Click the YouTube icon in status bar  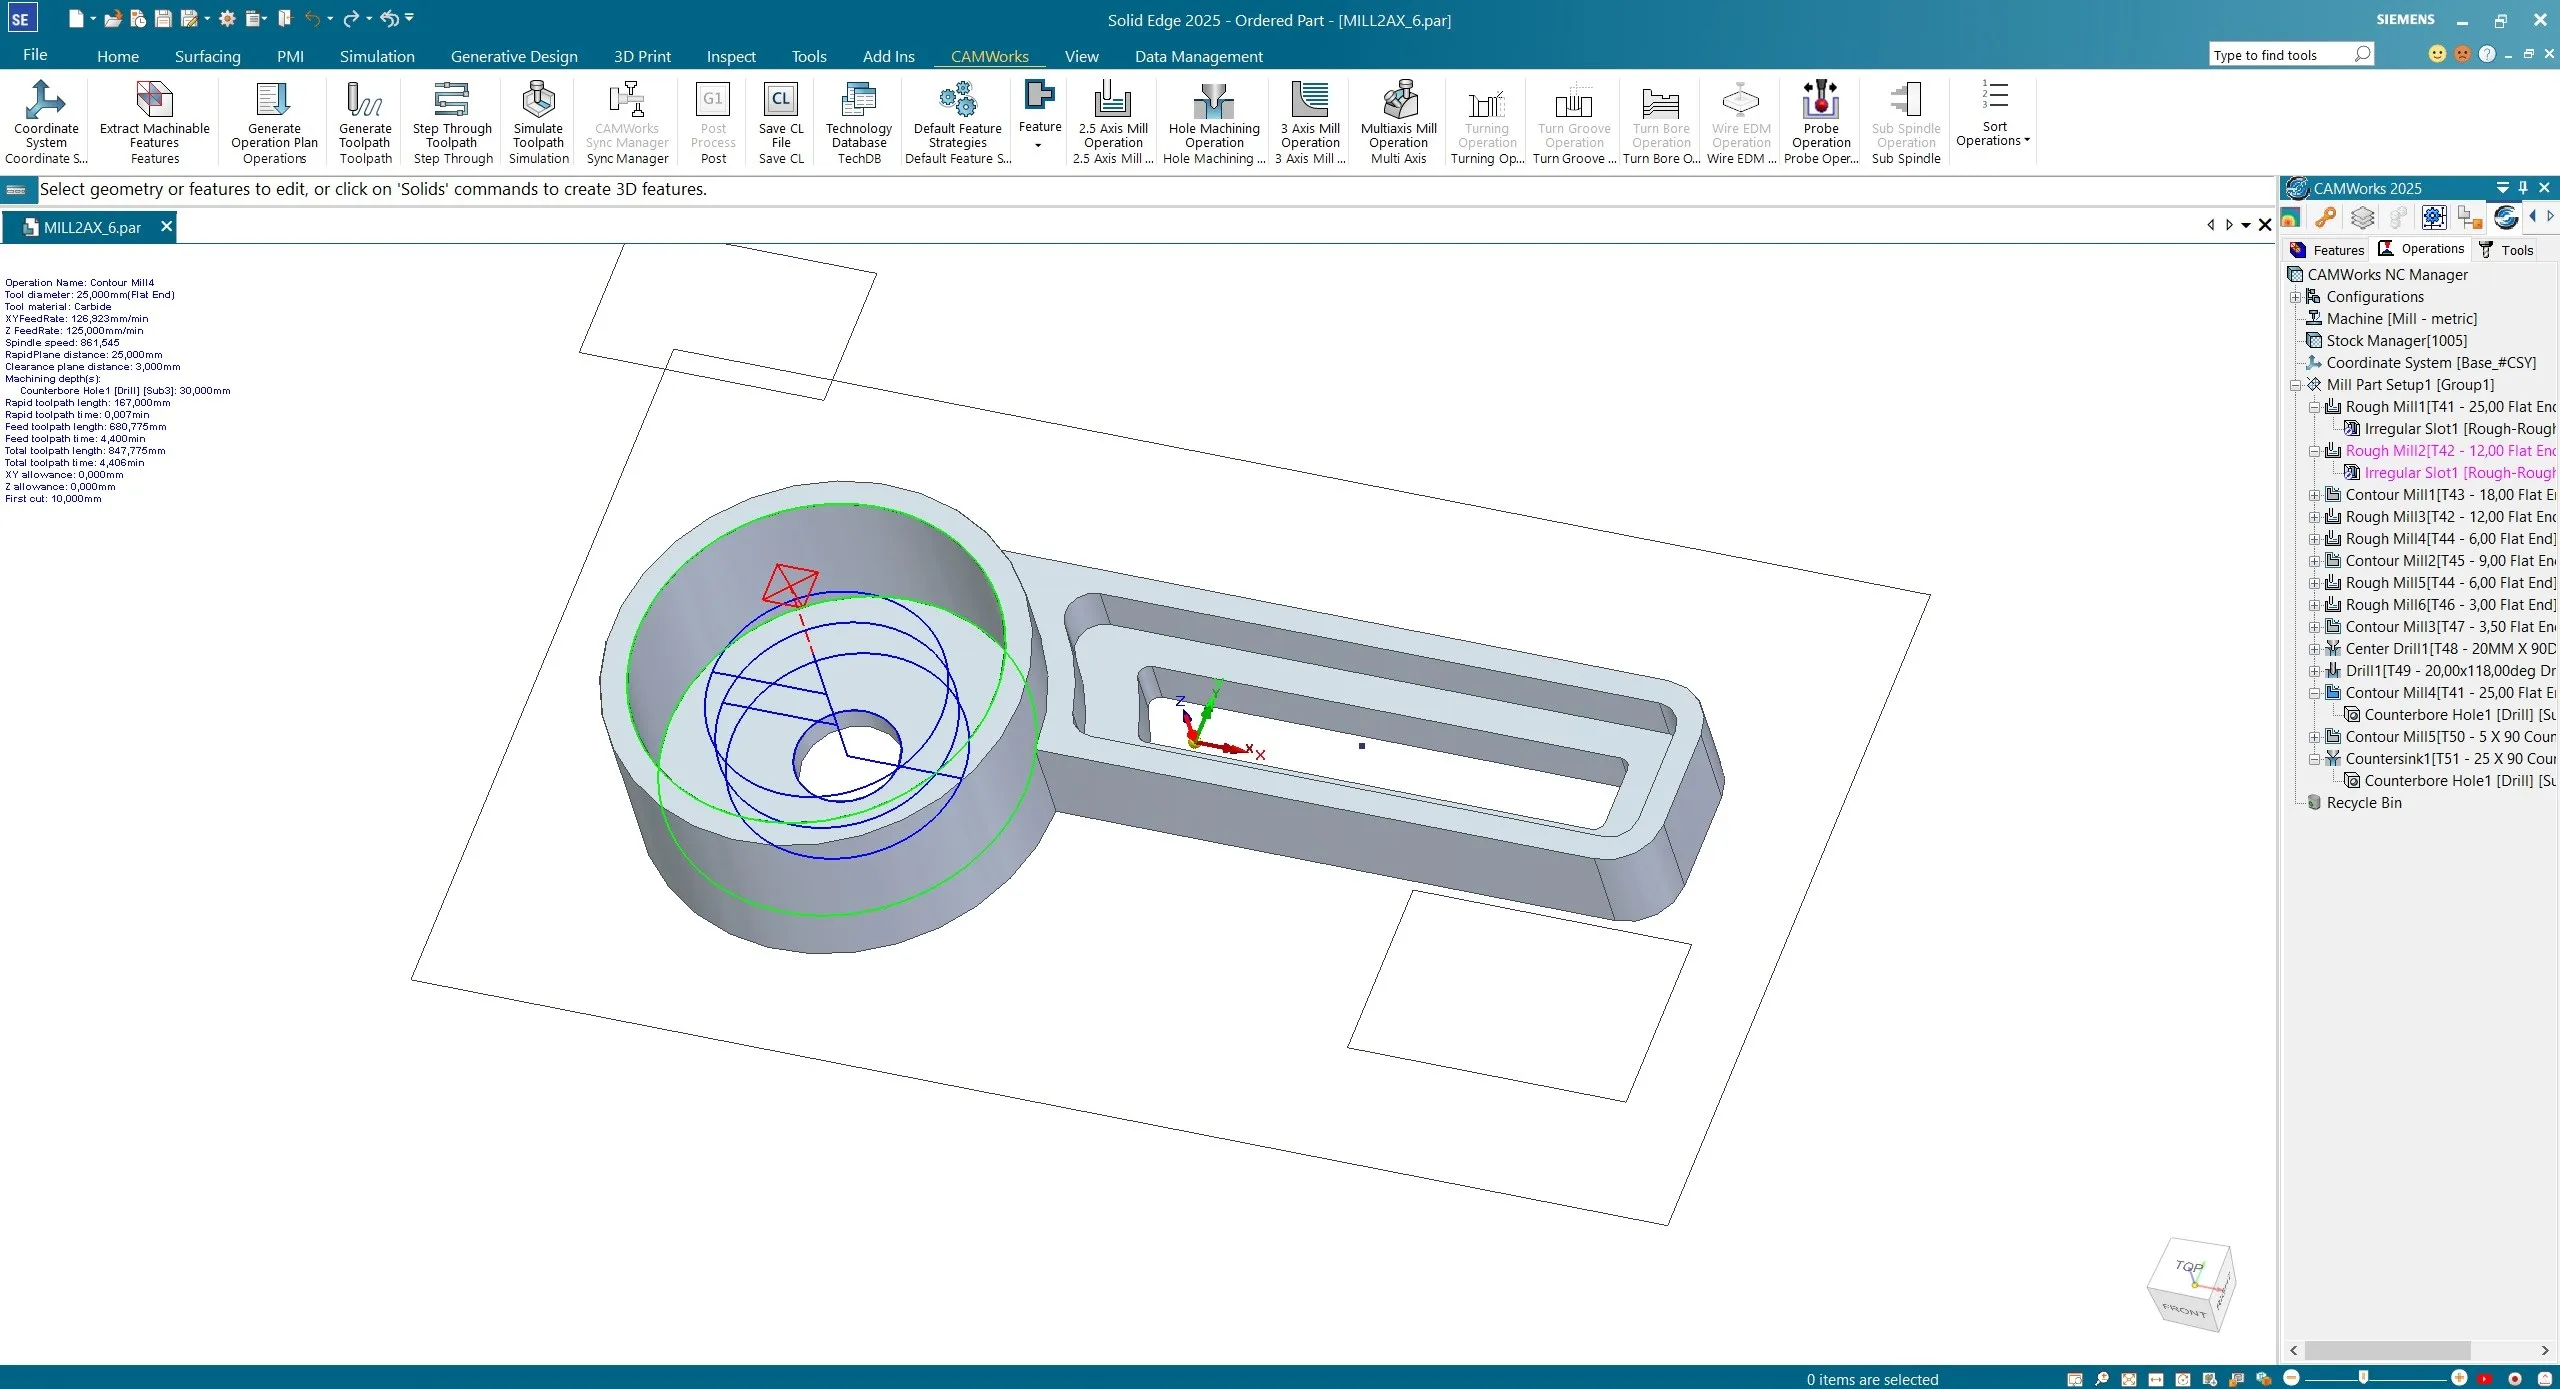tap(2484, 1379)
